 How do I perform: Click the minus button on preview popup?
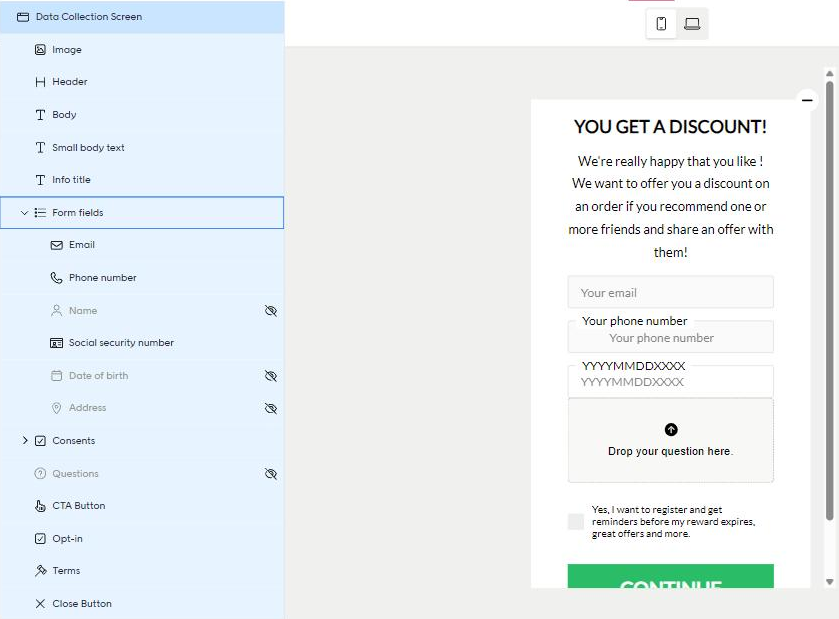click(x=807, y=100)
